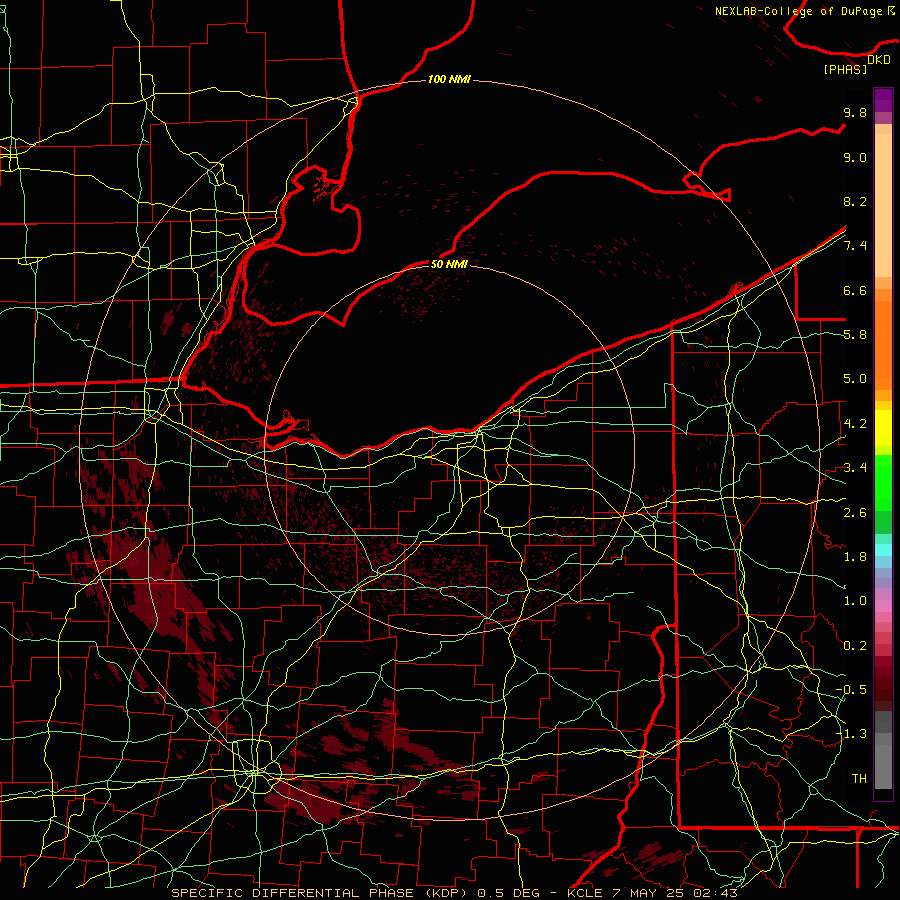Image resolution: width=900 pixels, height=900 pixels.
Task: Click the TH threshold legend label
Action: coord(859,779)
